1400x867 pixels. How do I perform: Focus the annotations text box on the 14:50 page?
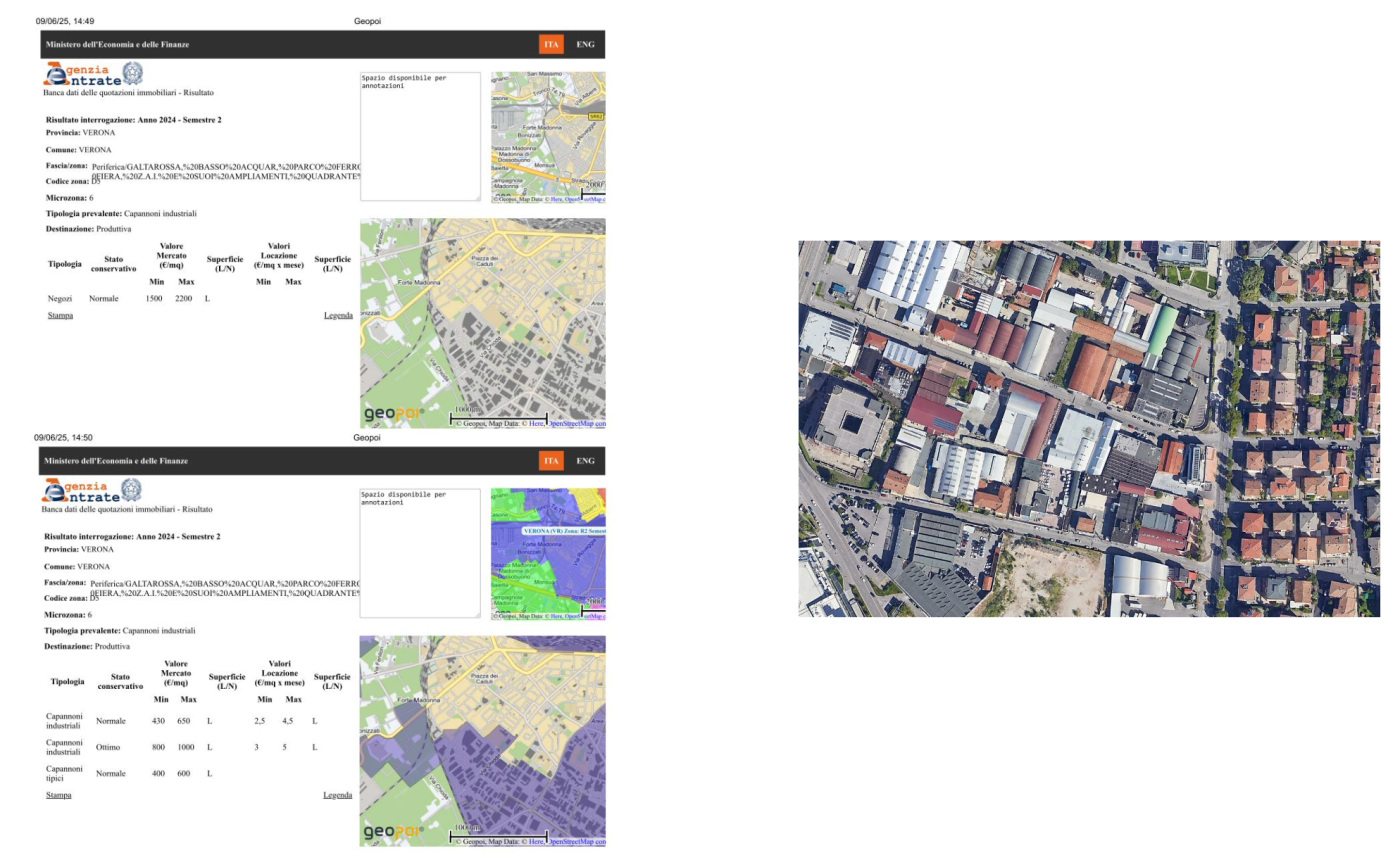(x=420, y=553)
